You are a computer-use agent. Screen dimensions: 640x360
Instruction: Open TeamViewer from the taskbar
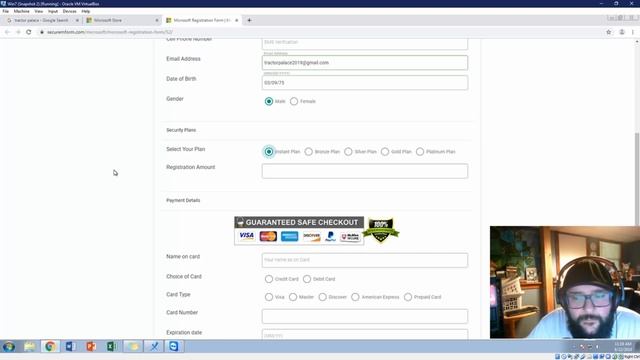(x=174, y=347)
